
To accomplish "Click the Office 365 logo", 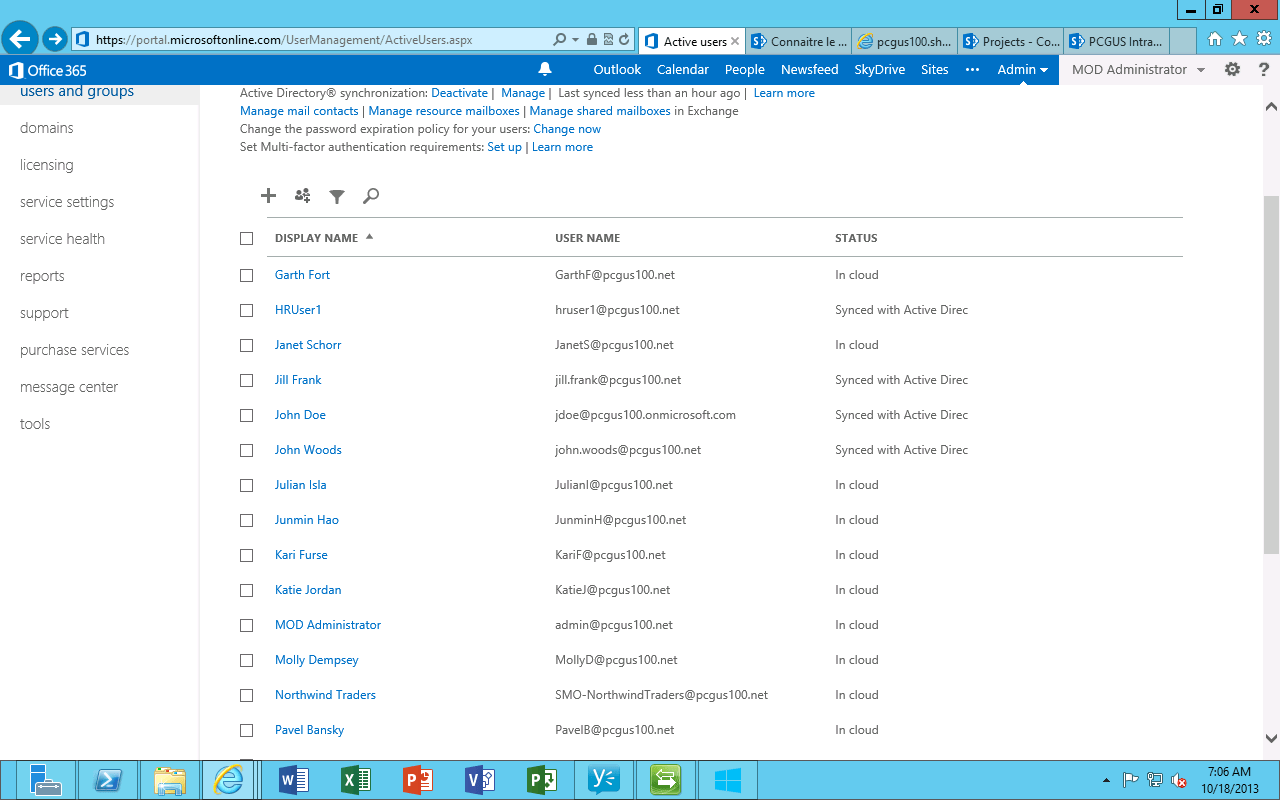I will coord(47,70).
